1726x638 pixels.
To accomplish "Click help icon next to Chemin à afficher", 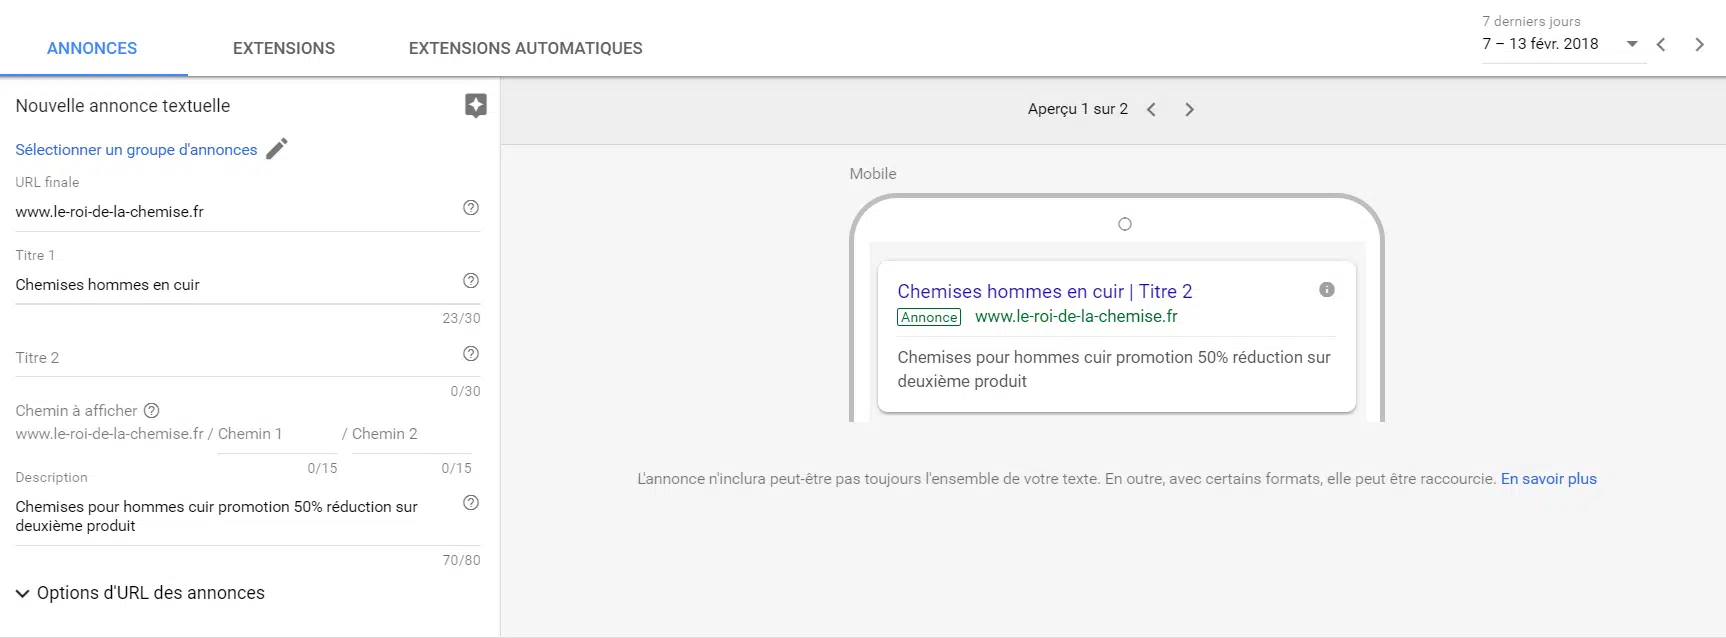I will click(152, 411).
